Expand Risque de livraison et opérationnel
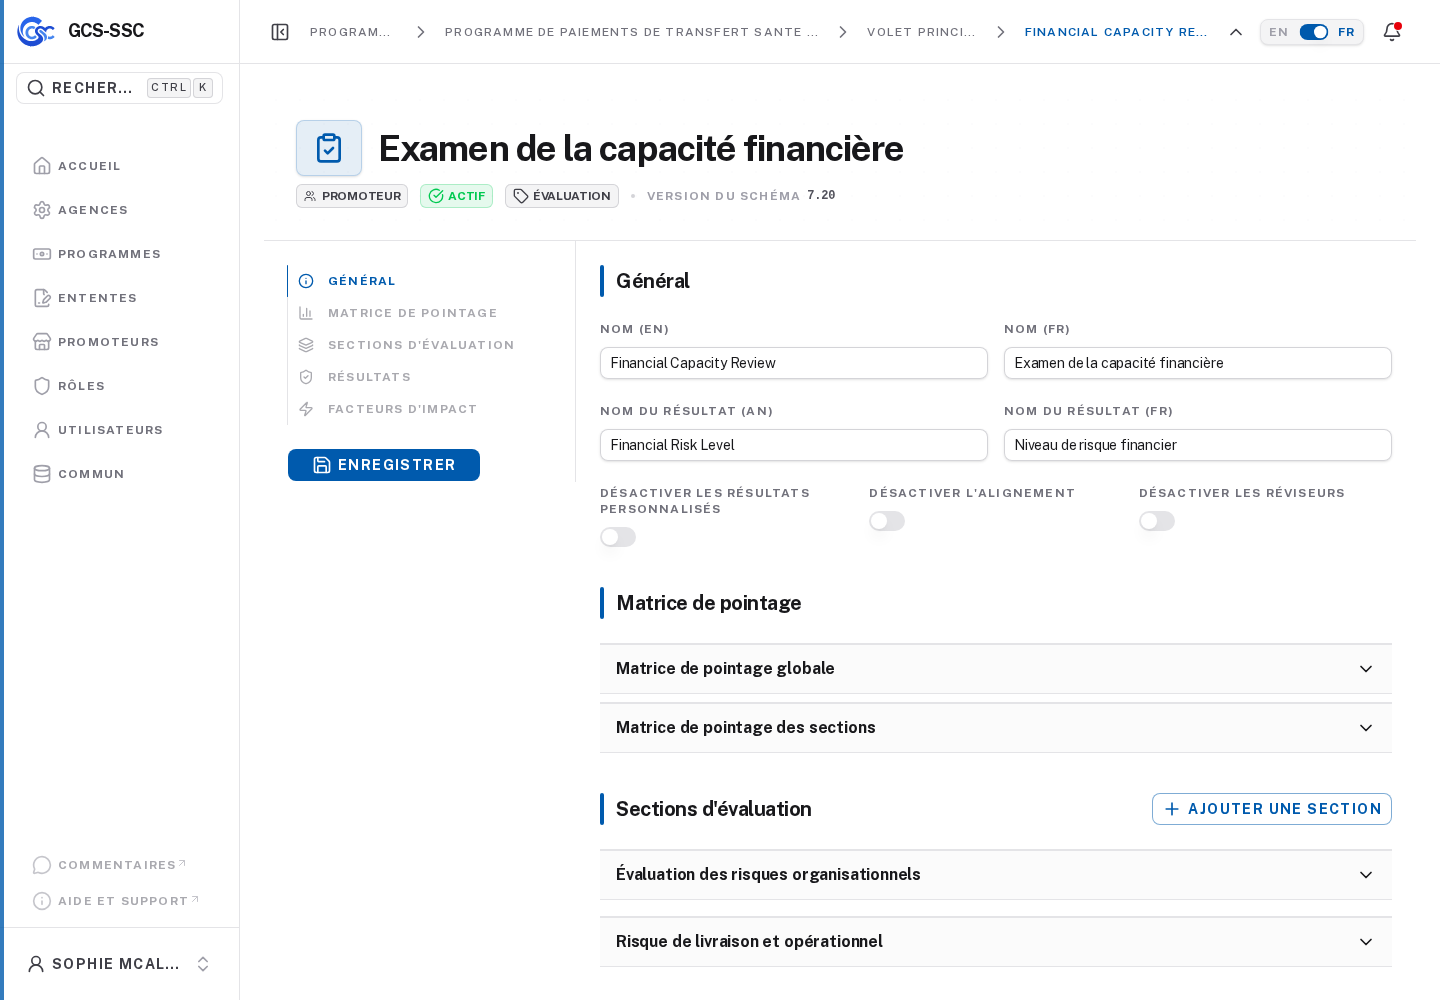This screenshot has width=1440, height=1000. [x=996, y=942]
